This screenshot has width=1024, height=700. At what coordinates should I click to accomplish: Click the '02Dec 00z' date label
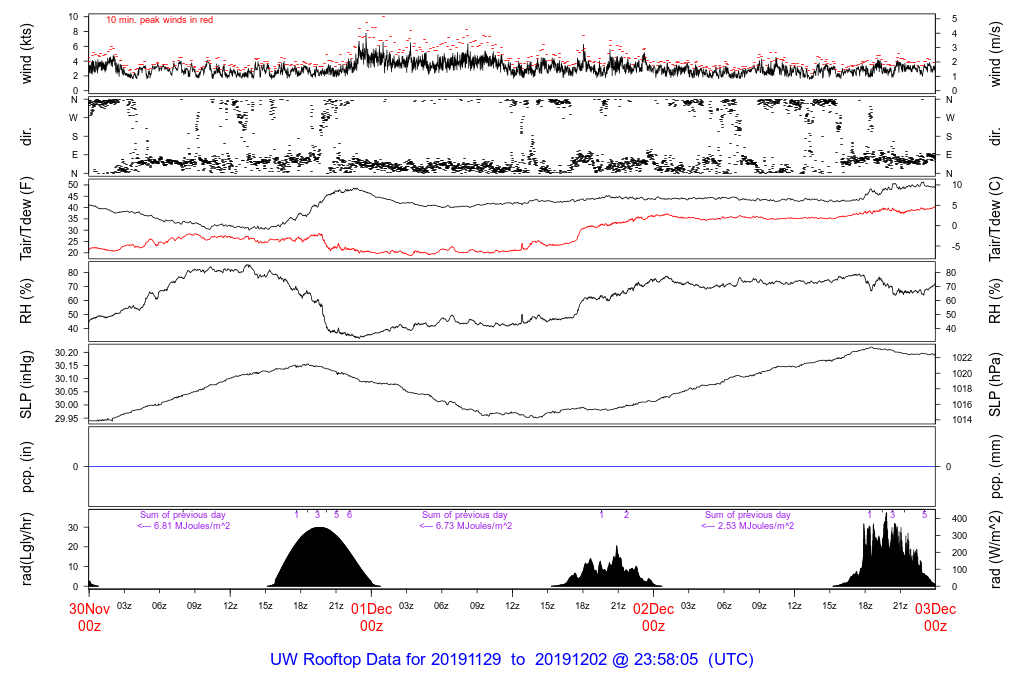pyautogui.click(x=653, y=618)
